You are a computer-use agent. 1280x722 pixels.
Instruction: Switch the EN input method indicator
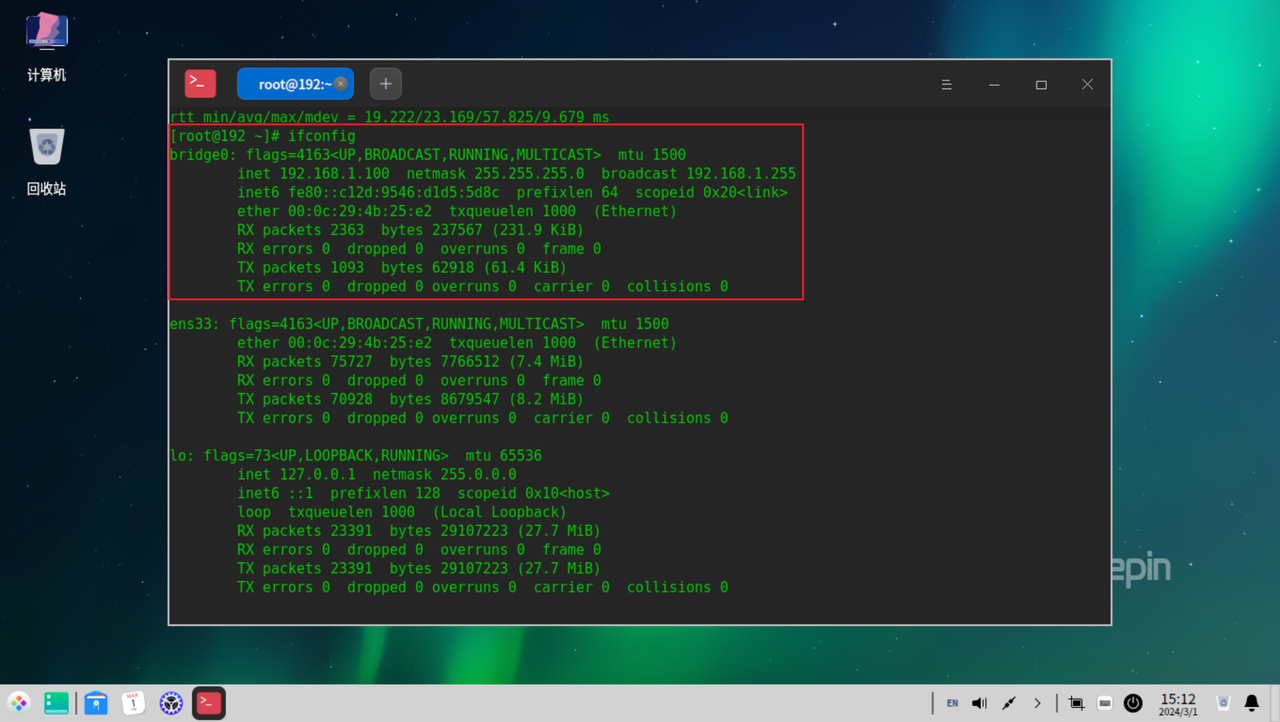(x=952, y=703)
